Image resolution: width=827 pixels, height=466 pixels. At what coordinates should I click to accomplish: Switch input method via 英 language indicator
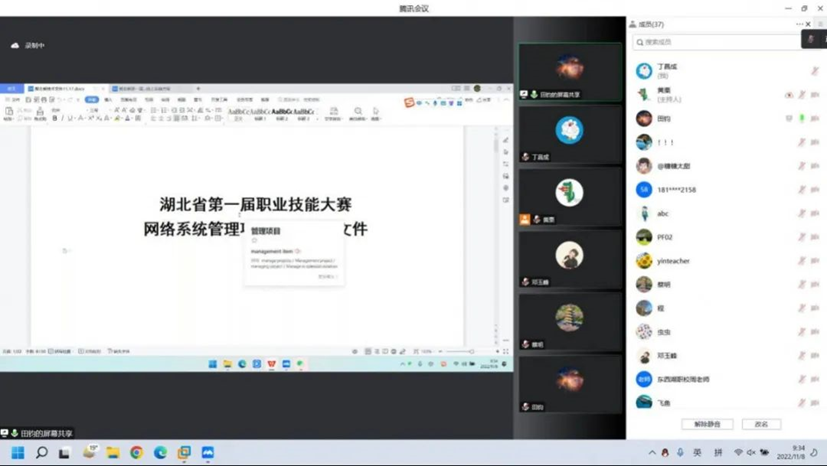[x=697, y=453]
